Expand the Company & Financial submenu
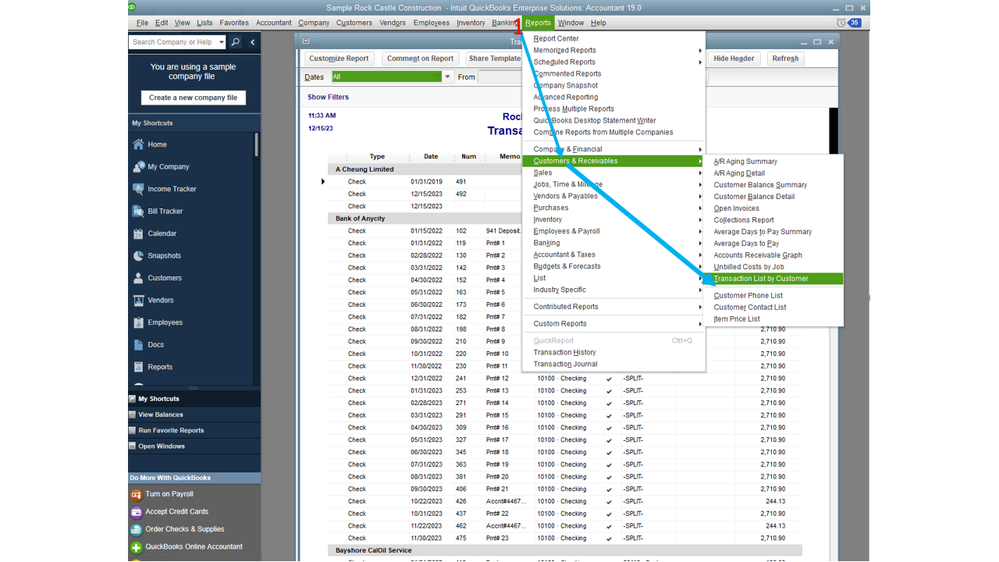999x562 pixels. pos(700,149)
